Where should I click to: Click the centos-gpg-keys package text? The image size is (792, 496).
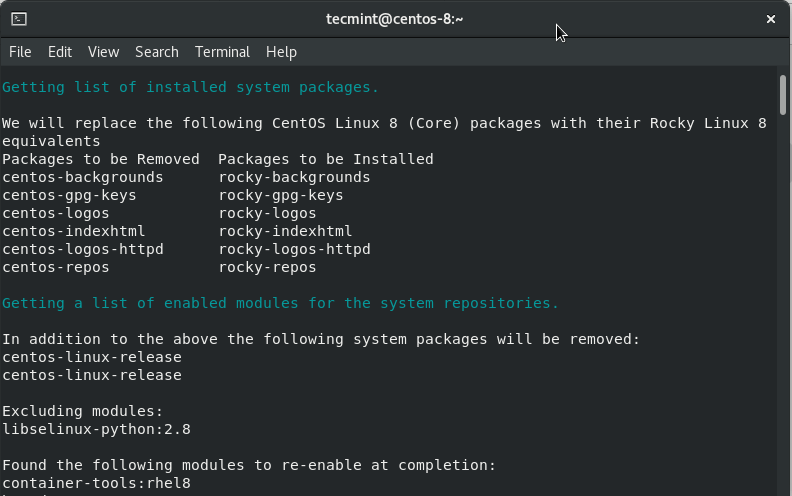click(x=69, y=195)
